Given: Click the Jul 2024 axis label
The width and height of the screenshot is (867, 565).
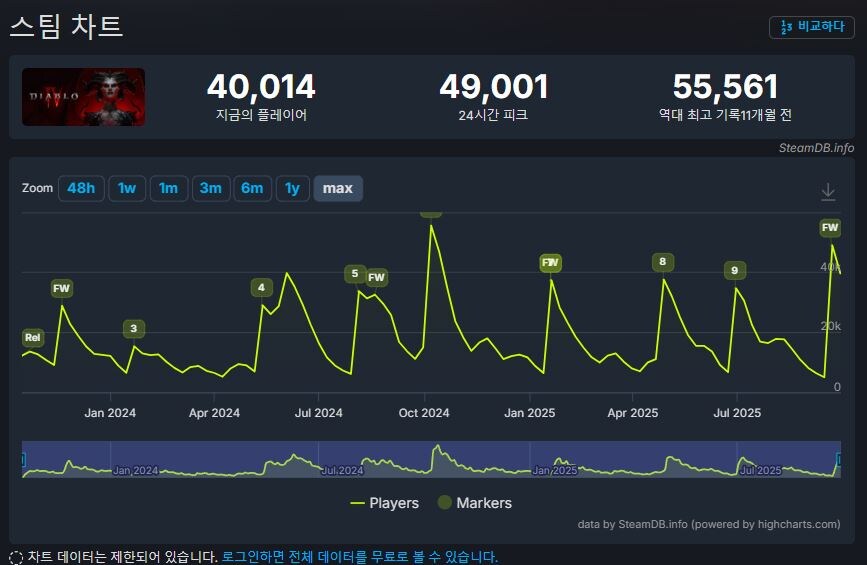Looking at the screenshot, I should (318, 413).
